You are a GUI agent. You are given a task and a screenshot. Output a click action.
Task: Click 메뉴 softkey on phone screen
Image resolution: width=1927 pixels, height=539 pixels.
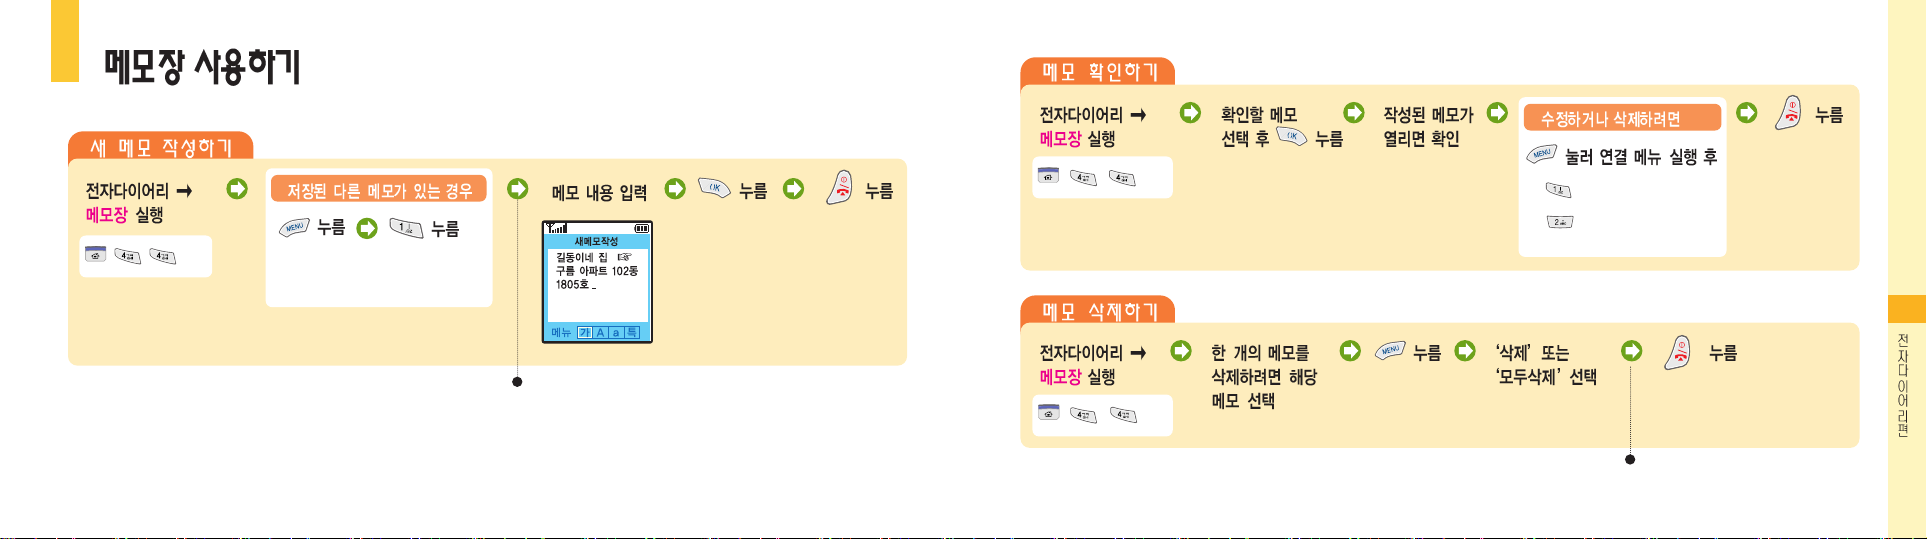561,332
